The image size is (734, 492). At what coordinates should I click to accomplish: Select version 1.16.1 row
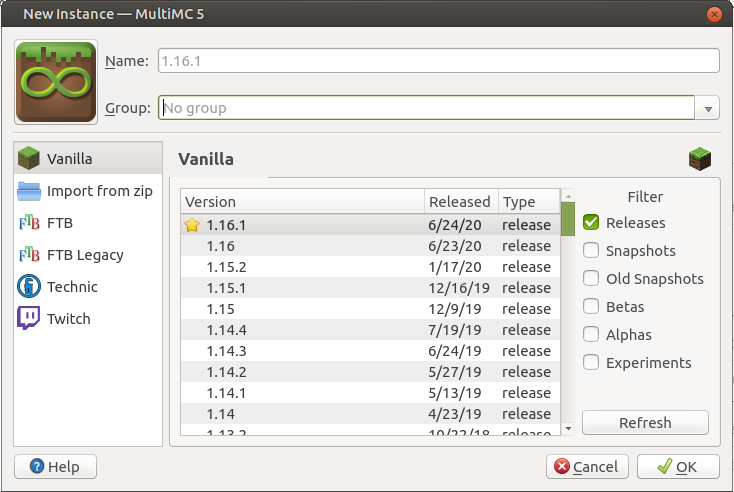click(x=370, y=225)
